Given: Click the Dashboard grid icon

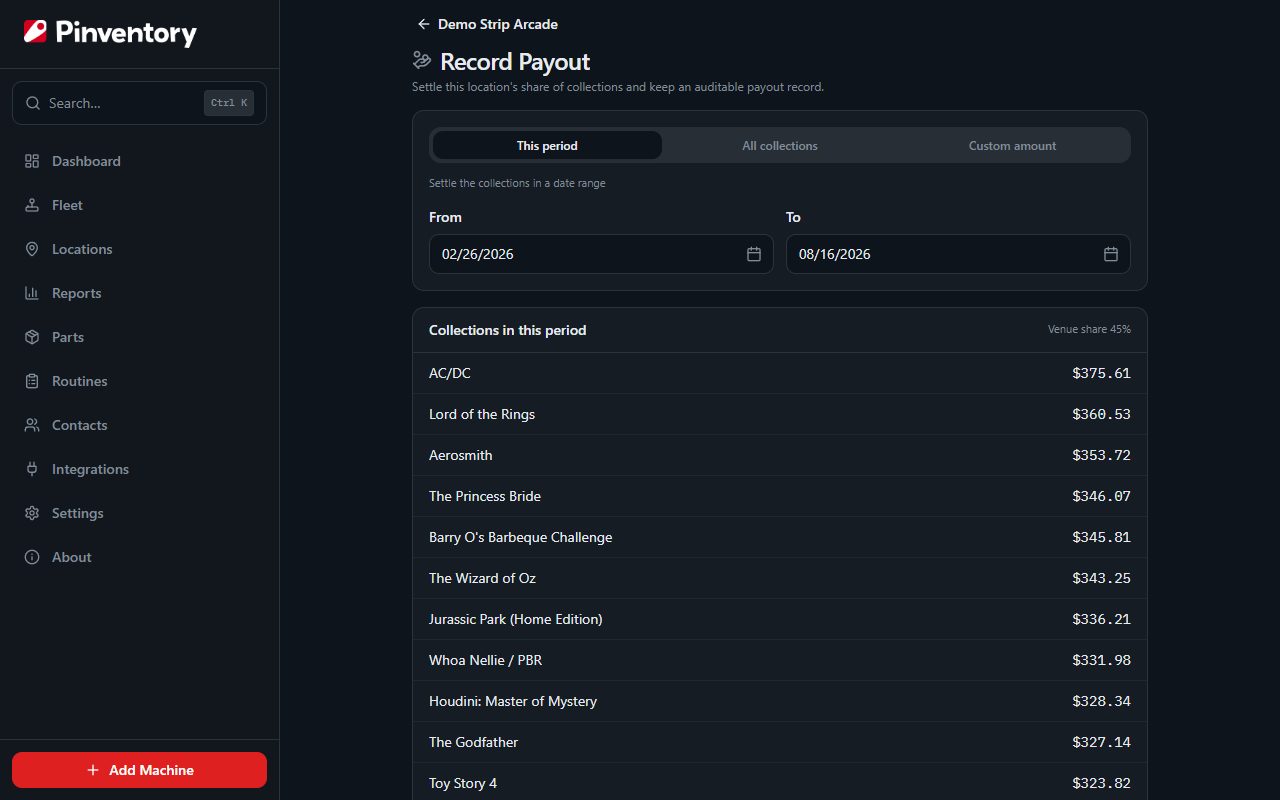Looking at the screenshot, I should pos(32,161).
